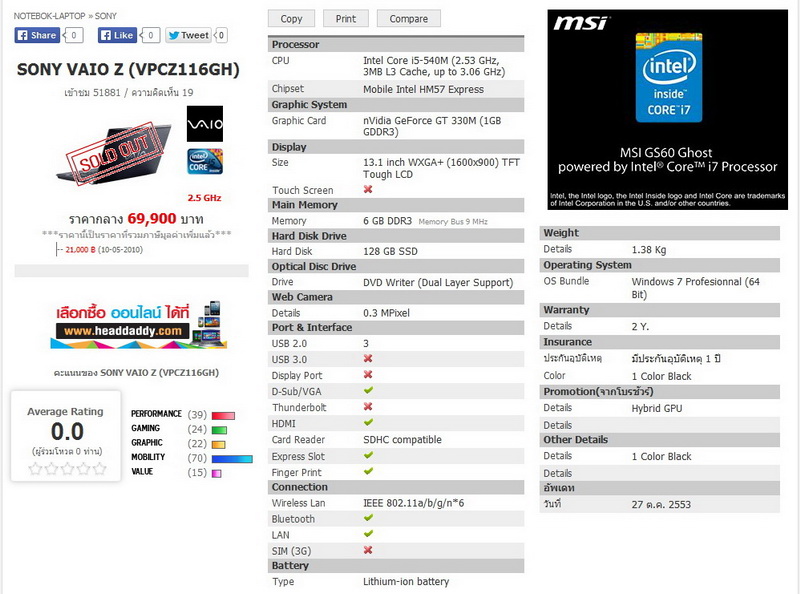The height and width of the screenshot is (594, 800).
Task: Click the Touch Screen red cross icon
Action: (368, 189)
